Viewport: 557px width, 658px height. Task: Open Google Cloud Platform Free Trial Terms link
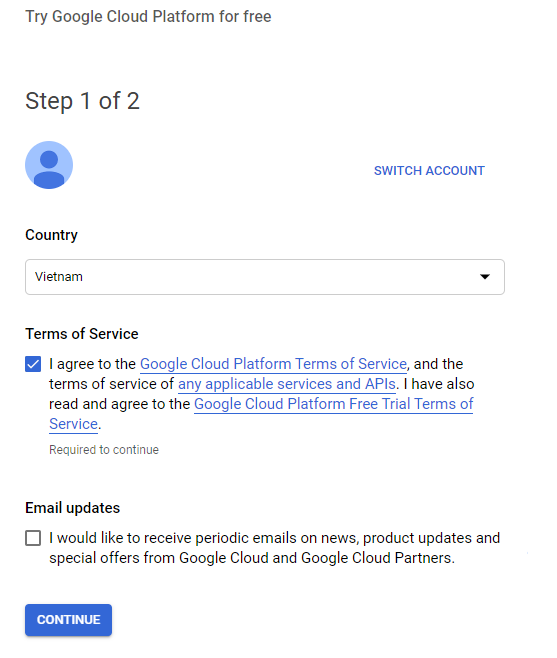coord(333,404)
